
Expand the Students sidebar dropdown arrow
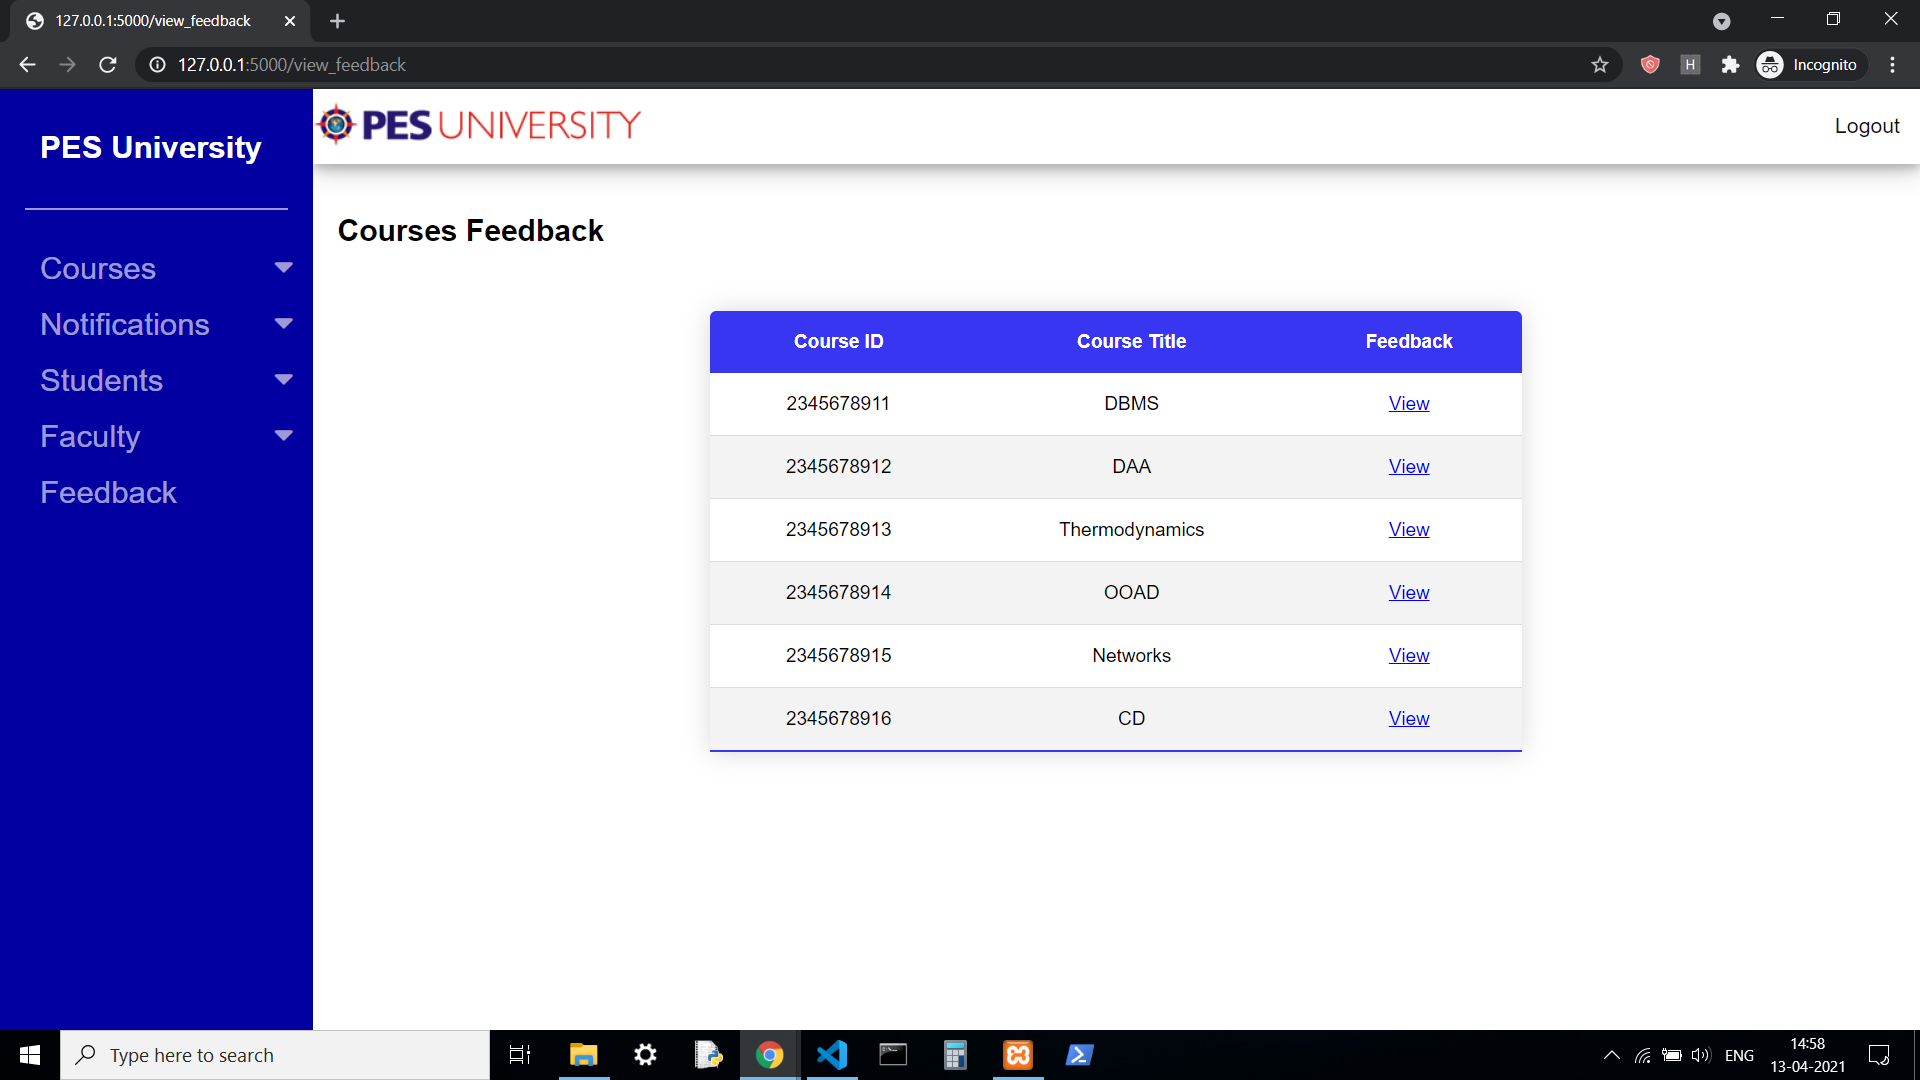[x=283, y=380]
